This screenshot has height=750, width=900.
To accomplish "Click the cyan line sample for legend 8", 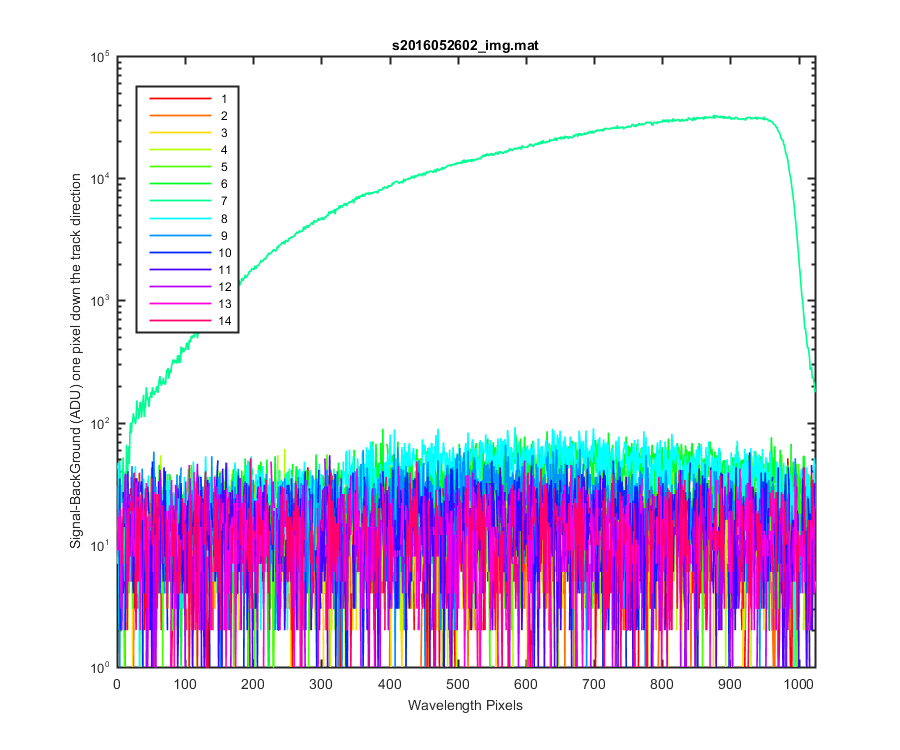I will click(x=180, y=219).
